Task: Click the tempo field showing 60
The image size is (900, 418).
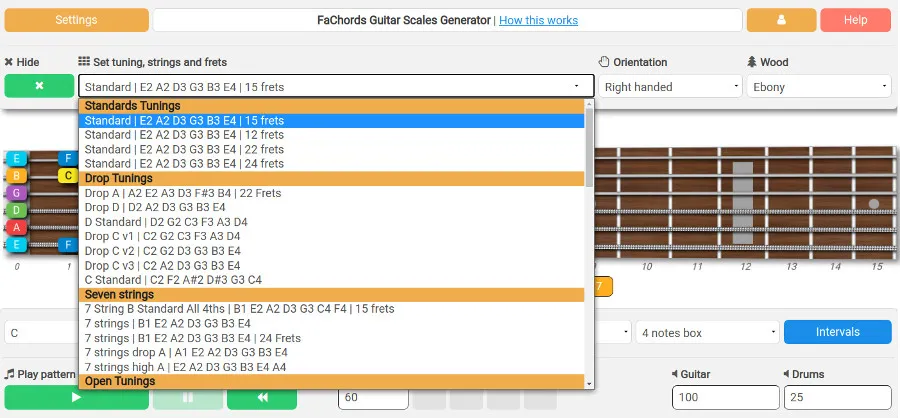Action: click(373, 397)
